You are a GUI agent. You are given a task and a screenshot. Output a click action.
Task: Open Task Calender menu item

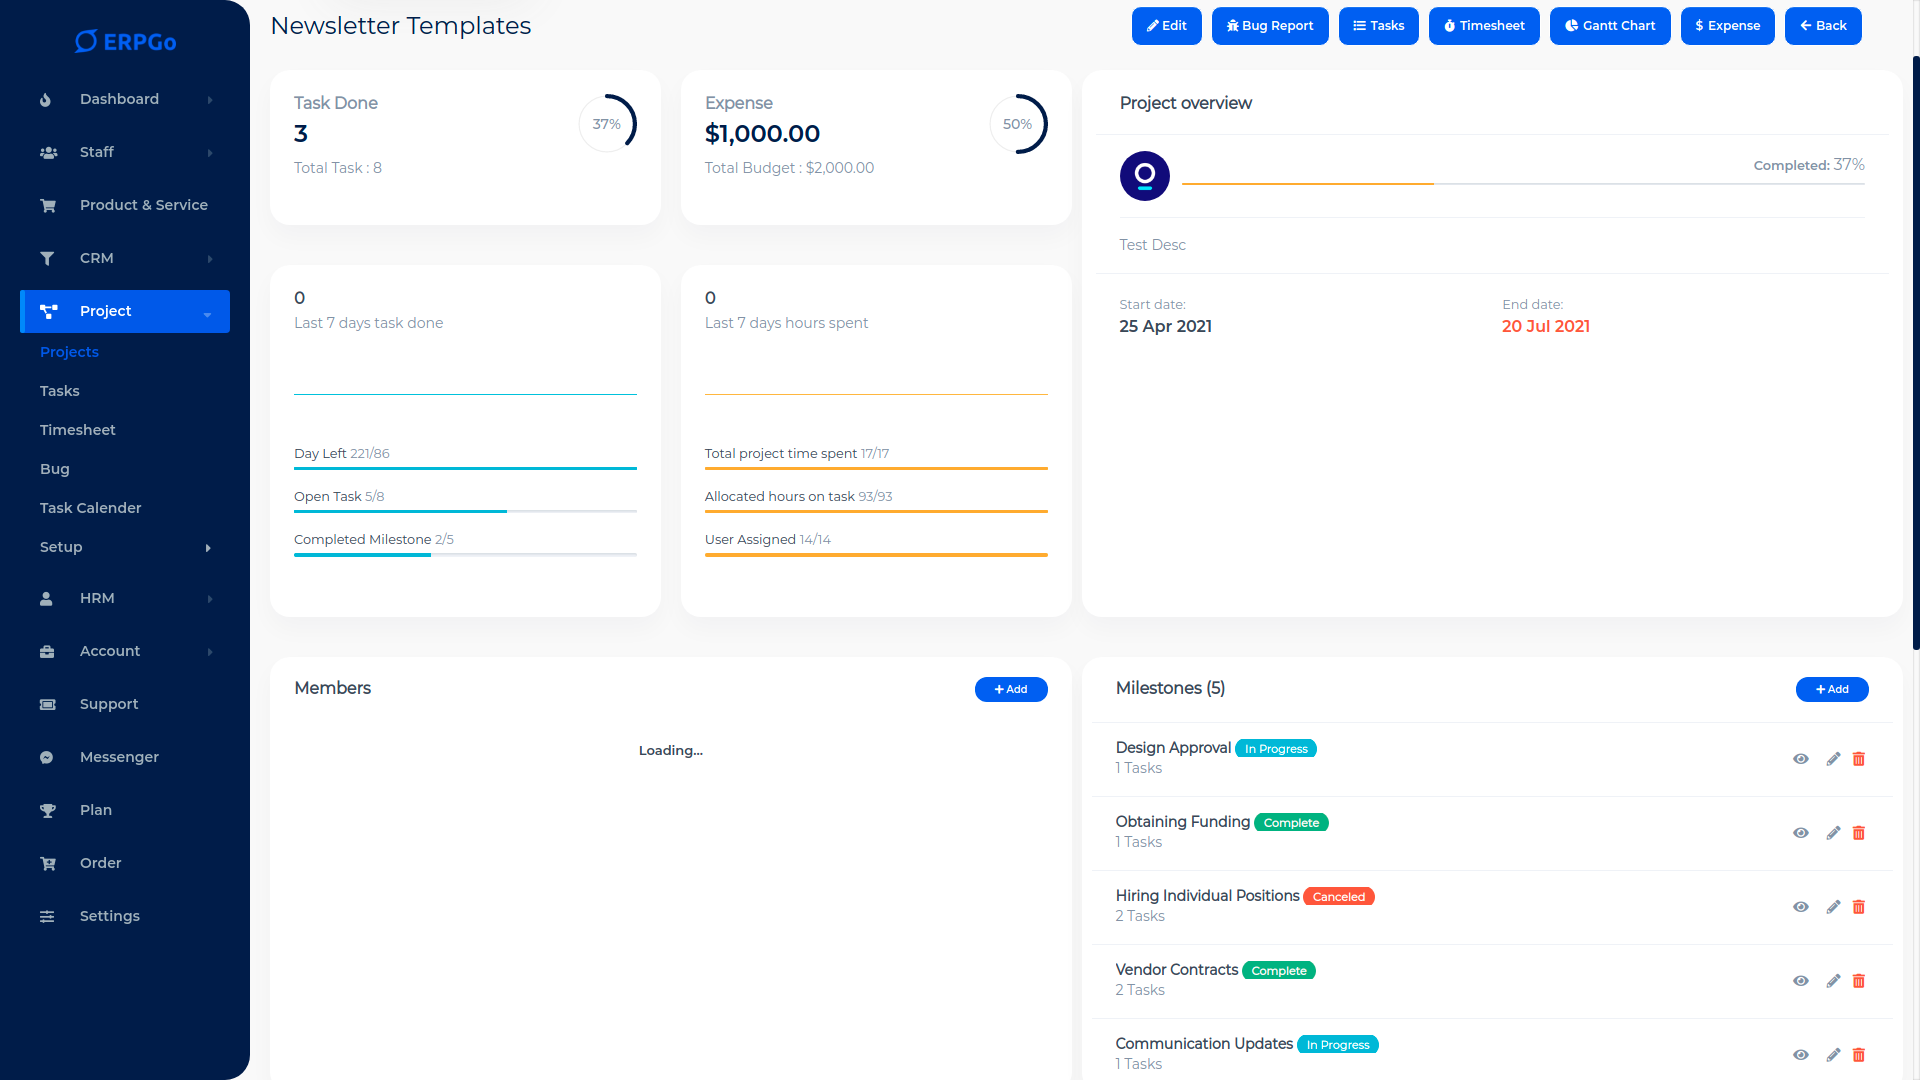pyautogui.click(x=90, y=508)
